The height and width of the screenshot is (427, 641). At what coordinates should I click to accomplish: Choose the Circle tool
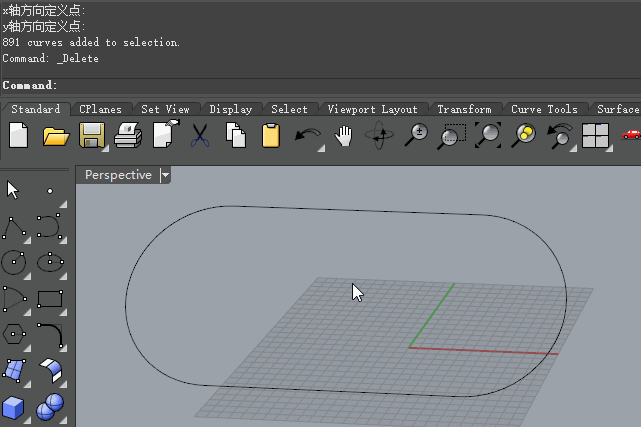(14, 262)
